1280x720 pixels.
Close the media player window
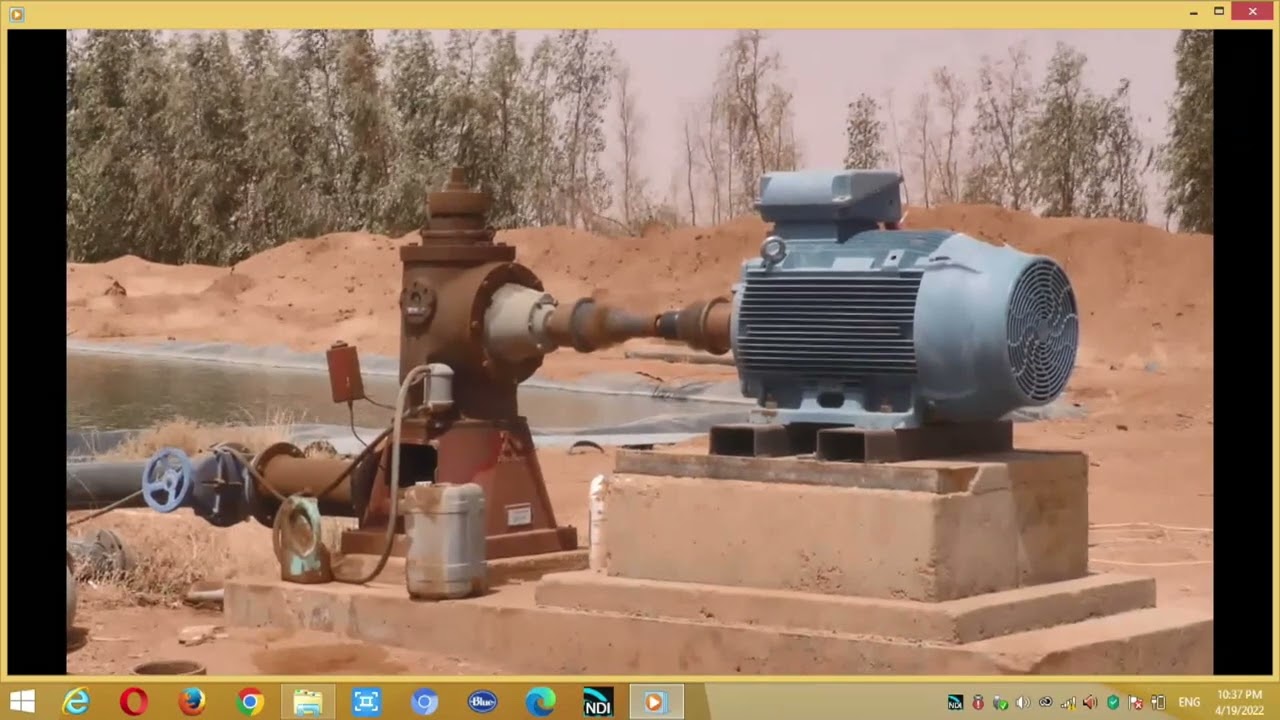tap(1253, 12)
